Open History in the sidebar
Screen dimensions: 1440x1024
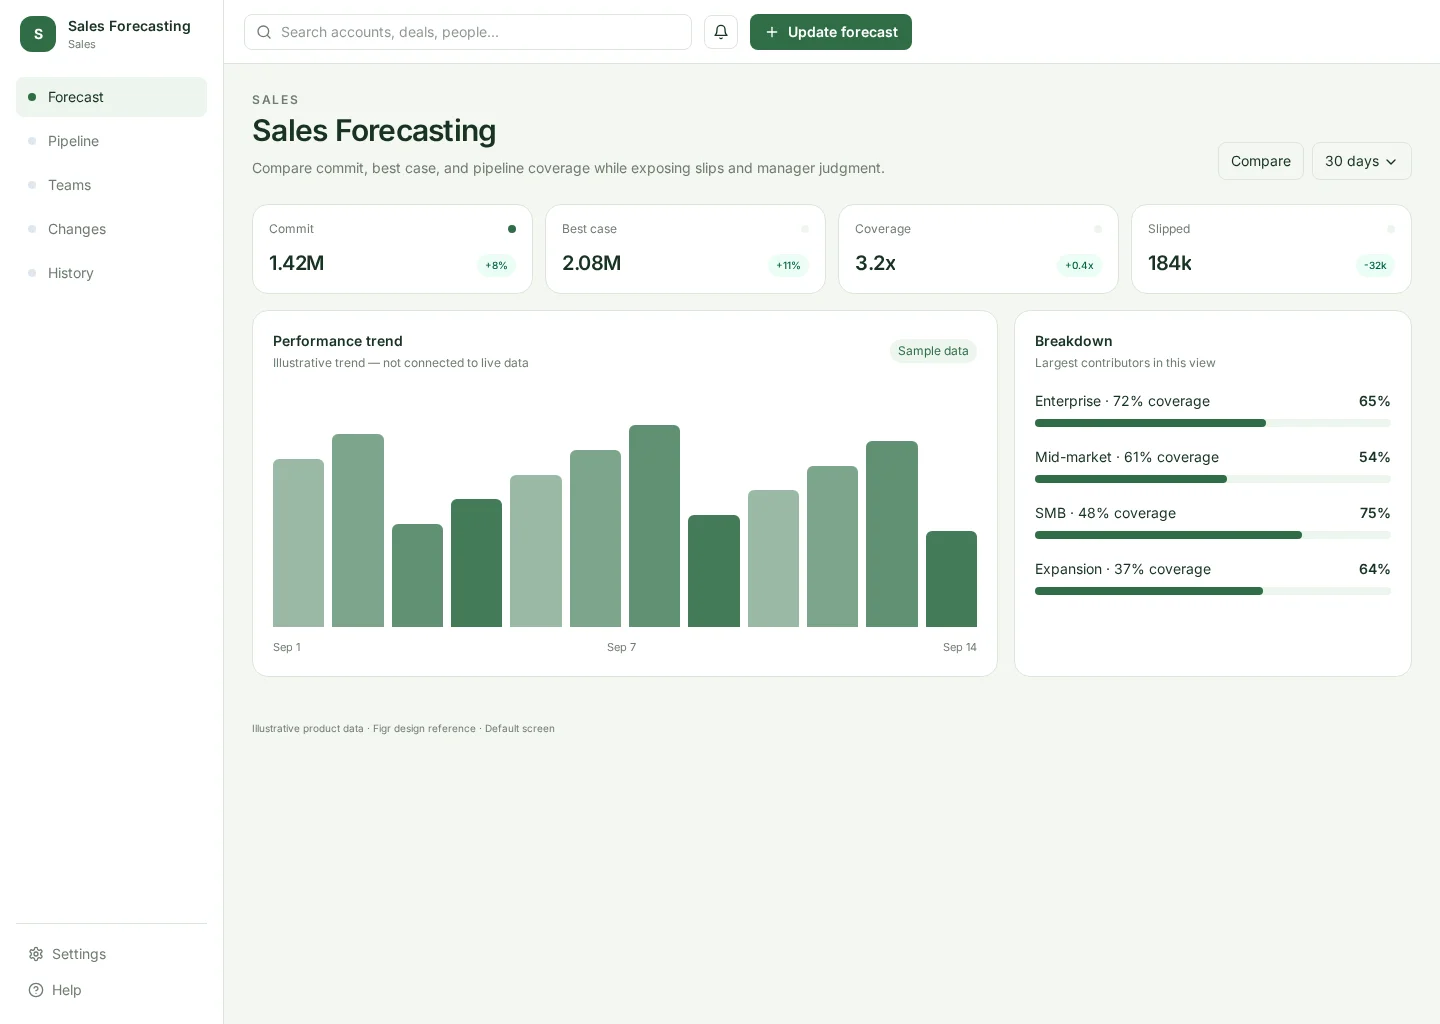[x=111, y=273]
